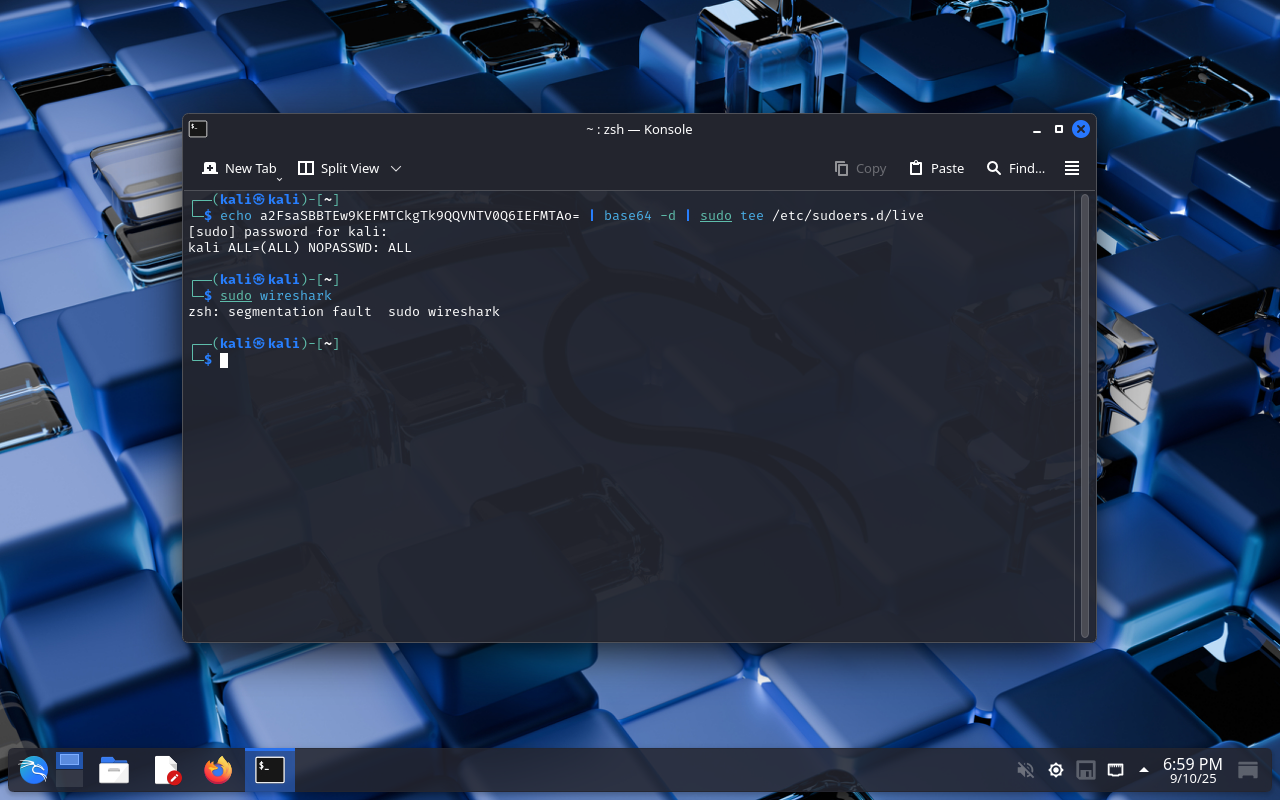Expand the New Tab dropdown arrow
This screenshot has height=800, width=1280.
tap(279, 177)
